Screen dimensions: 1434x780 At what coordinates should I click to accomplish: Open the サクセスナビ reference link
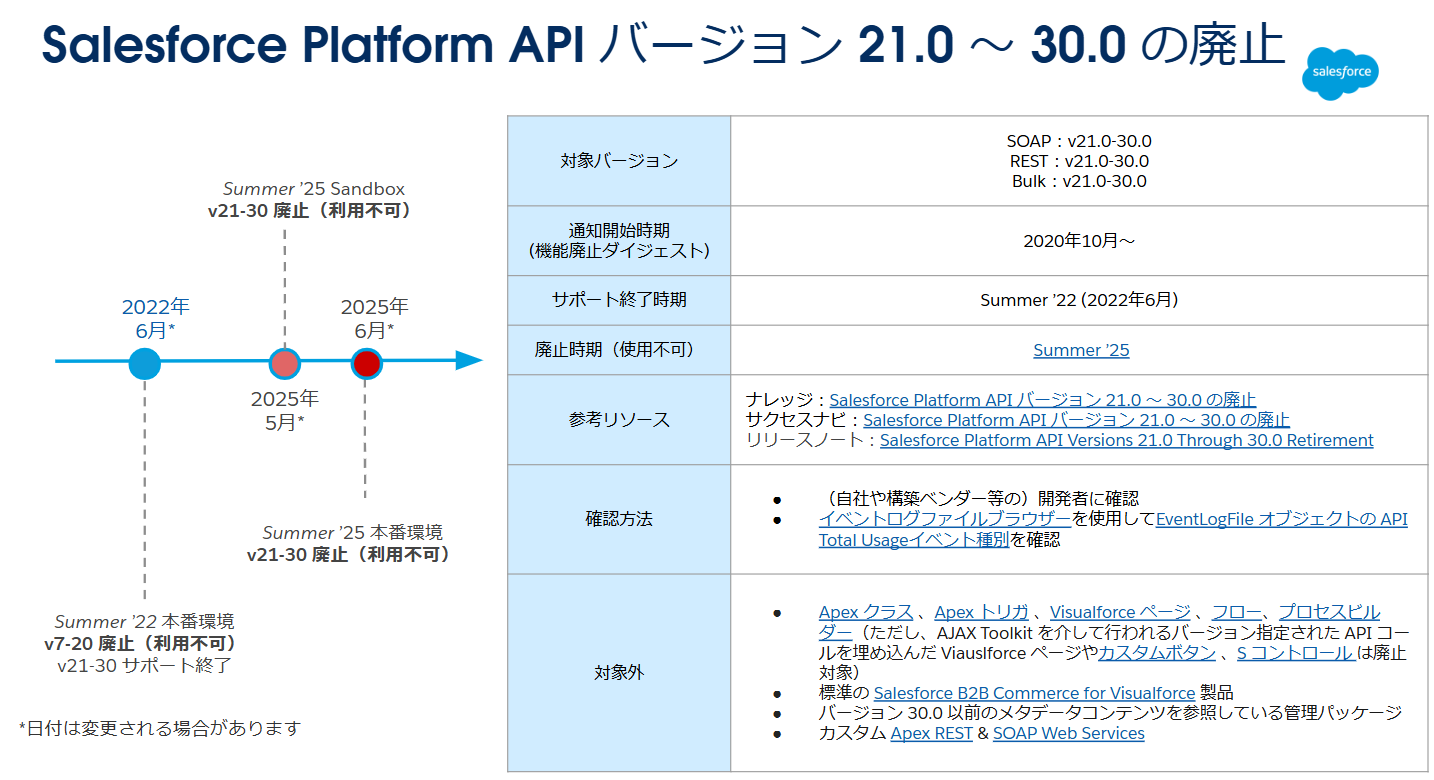[1075, 419]
